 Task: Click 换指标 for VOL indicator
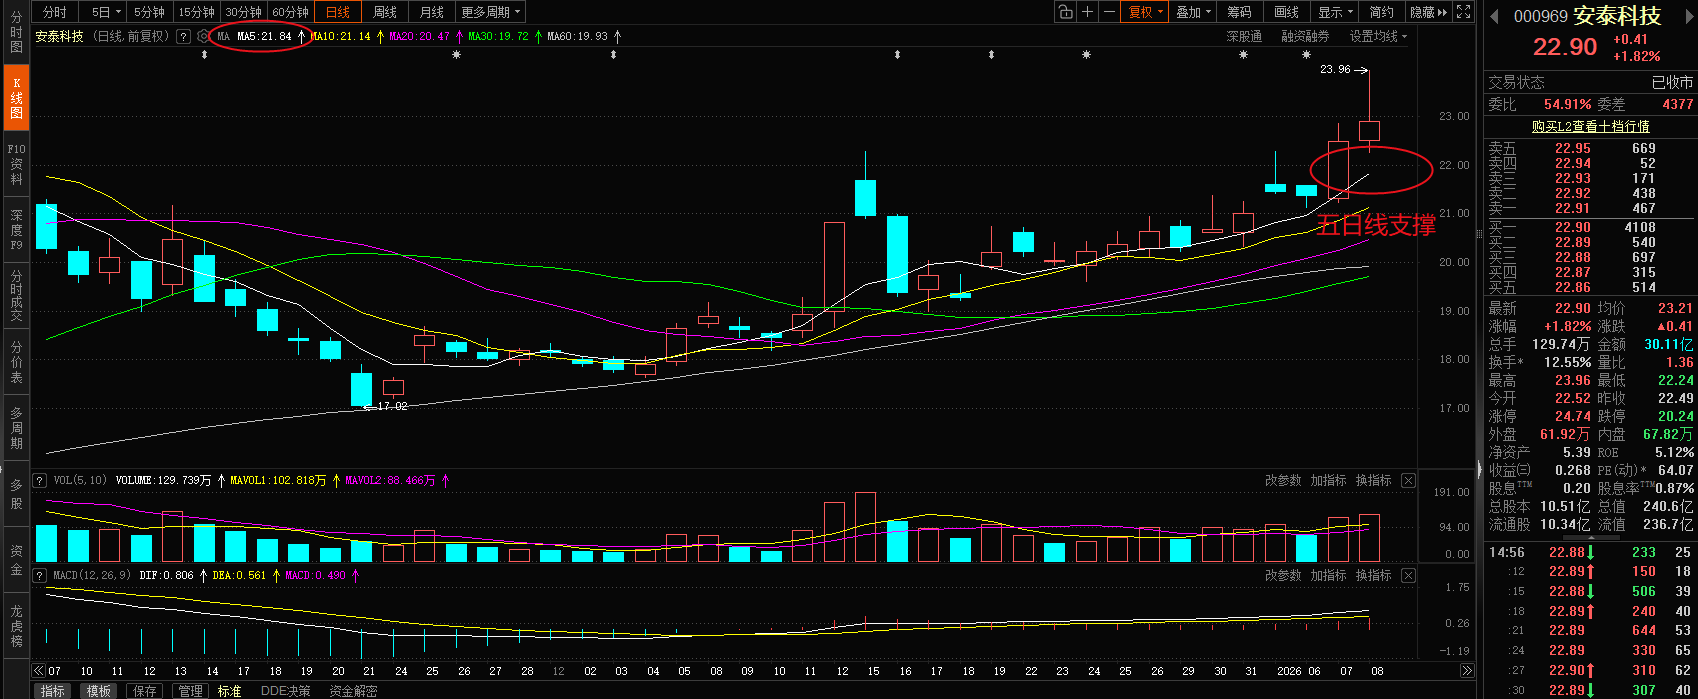click(1373, 481)
